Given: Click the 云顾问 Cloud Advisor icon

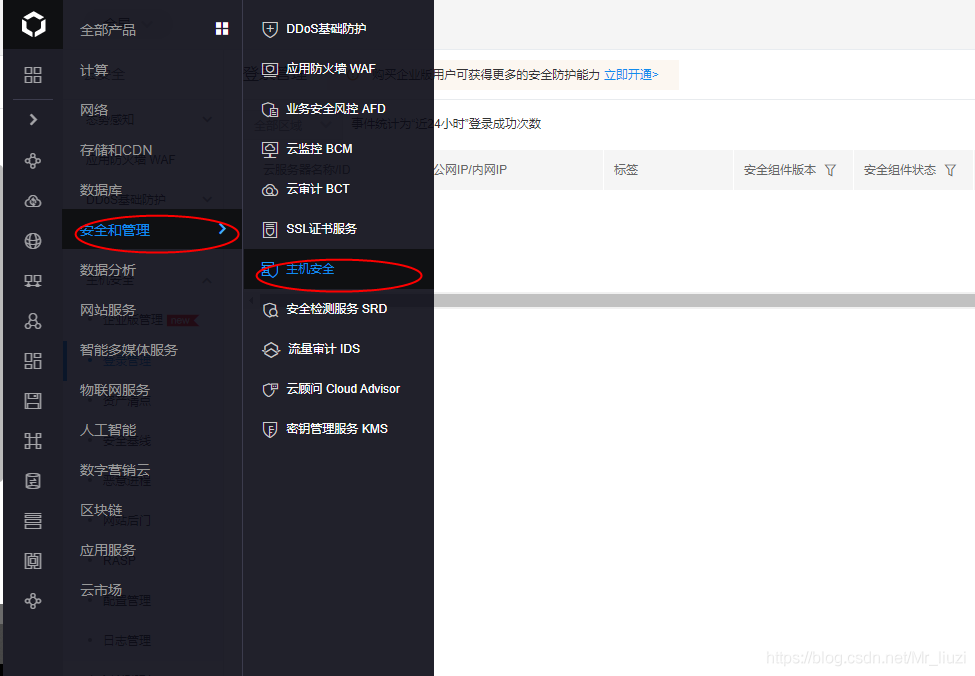Looking at the screenshot, I should point(269,389).
